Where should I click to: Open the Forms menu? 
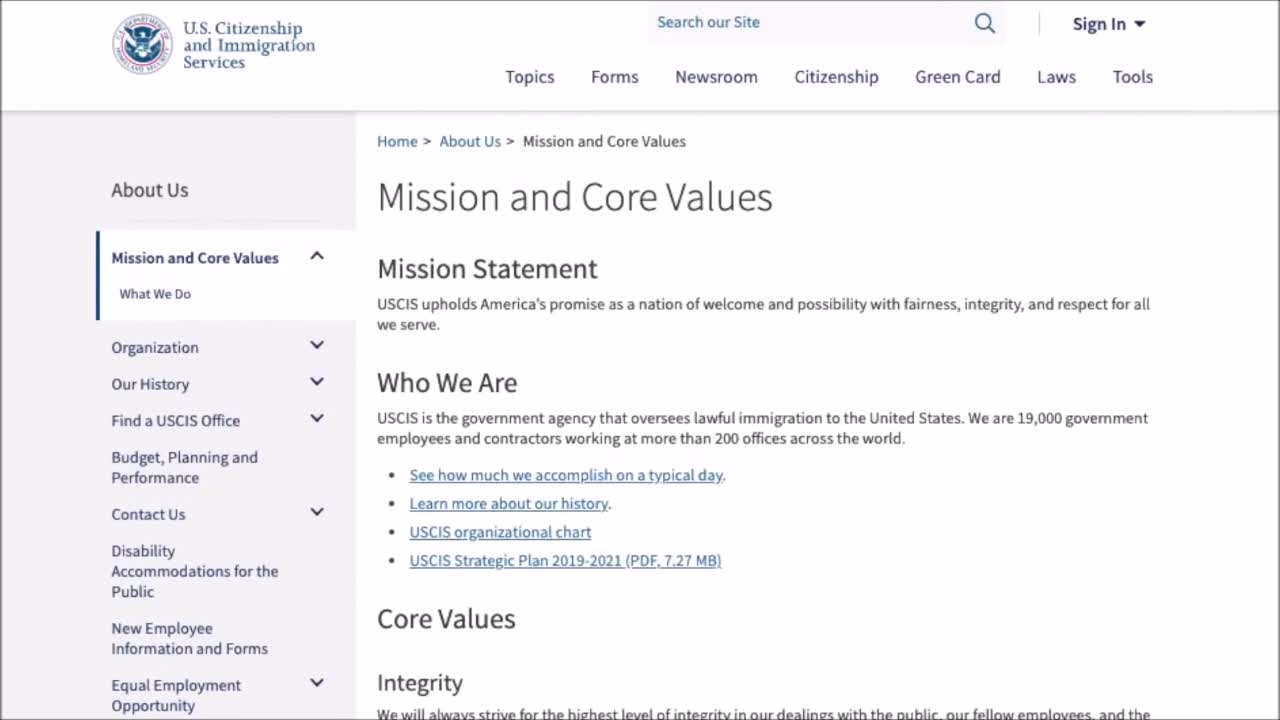tap(614, 77)
